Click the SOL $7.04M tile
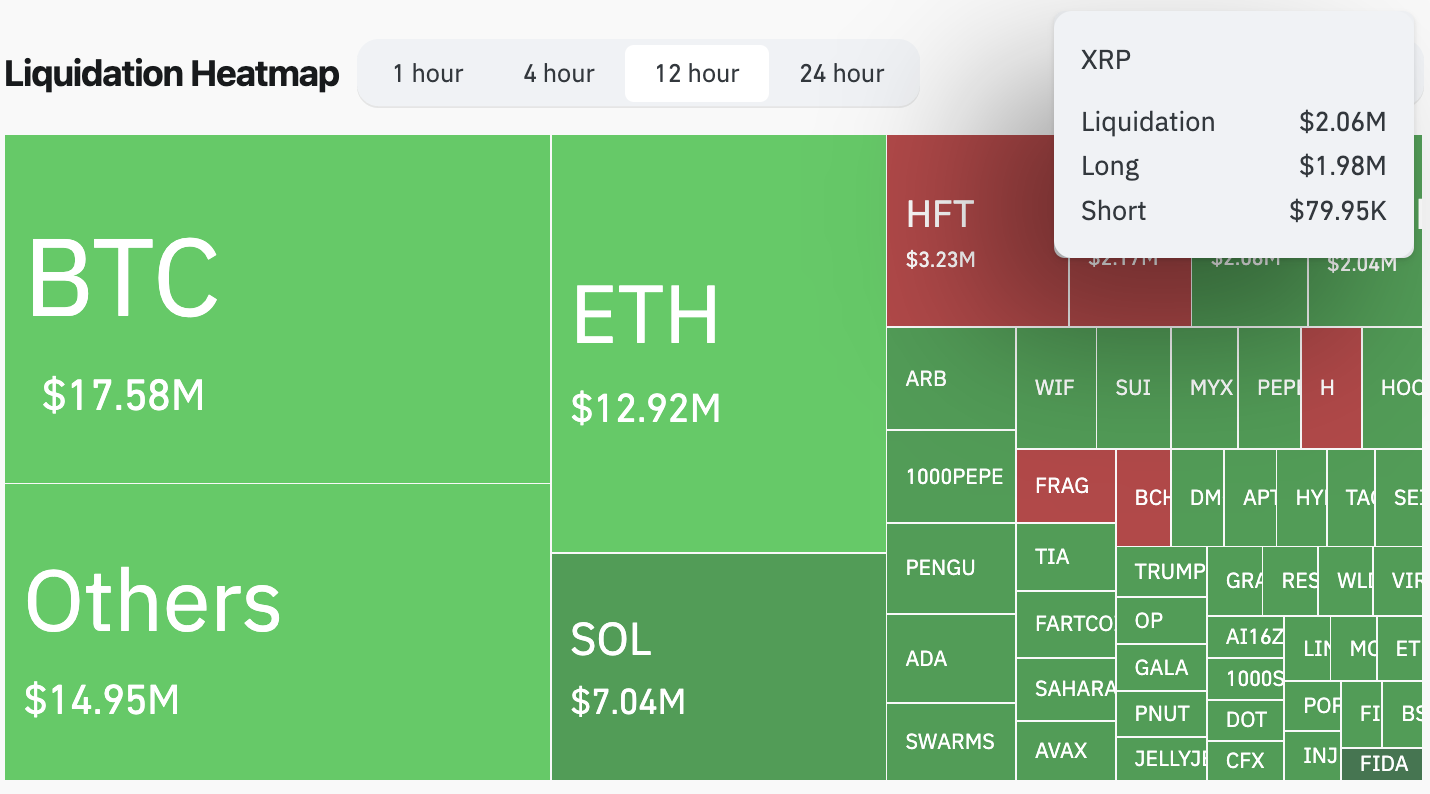 (718, 666)
